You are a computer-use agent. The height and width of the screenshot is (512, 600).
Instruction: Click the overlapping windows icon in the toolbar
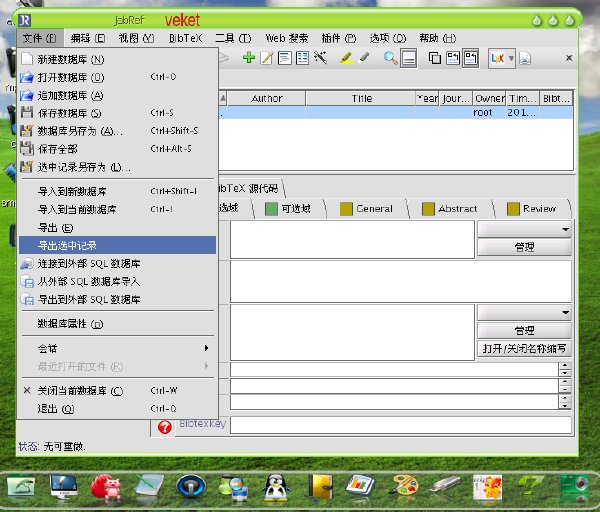pyautogui.click(x=435, y=58)
